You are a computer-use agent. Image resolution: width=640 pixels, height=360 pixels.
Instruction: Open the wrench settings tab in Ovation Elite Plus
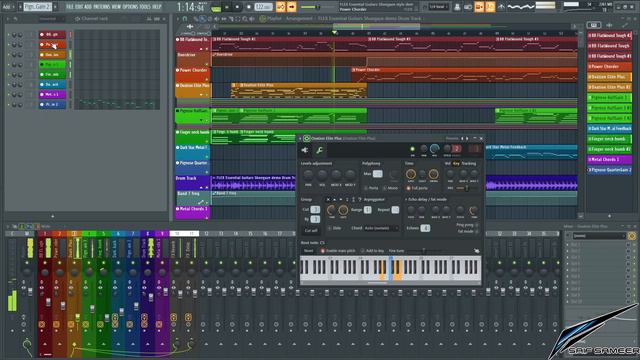(320, 150)
